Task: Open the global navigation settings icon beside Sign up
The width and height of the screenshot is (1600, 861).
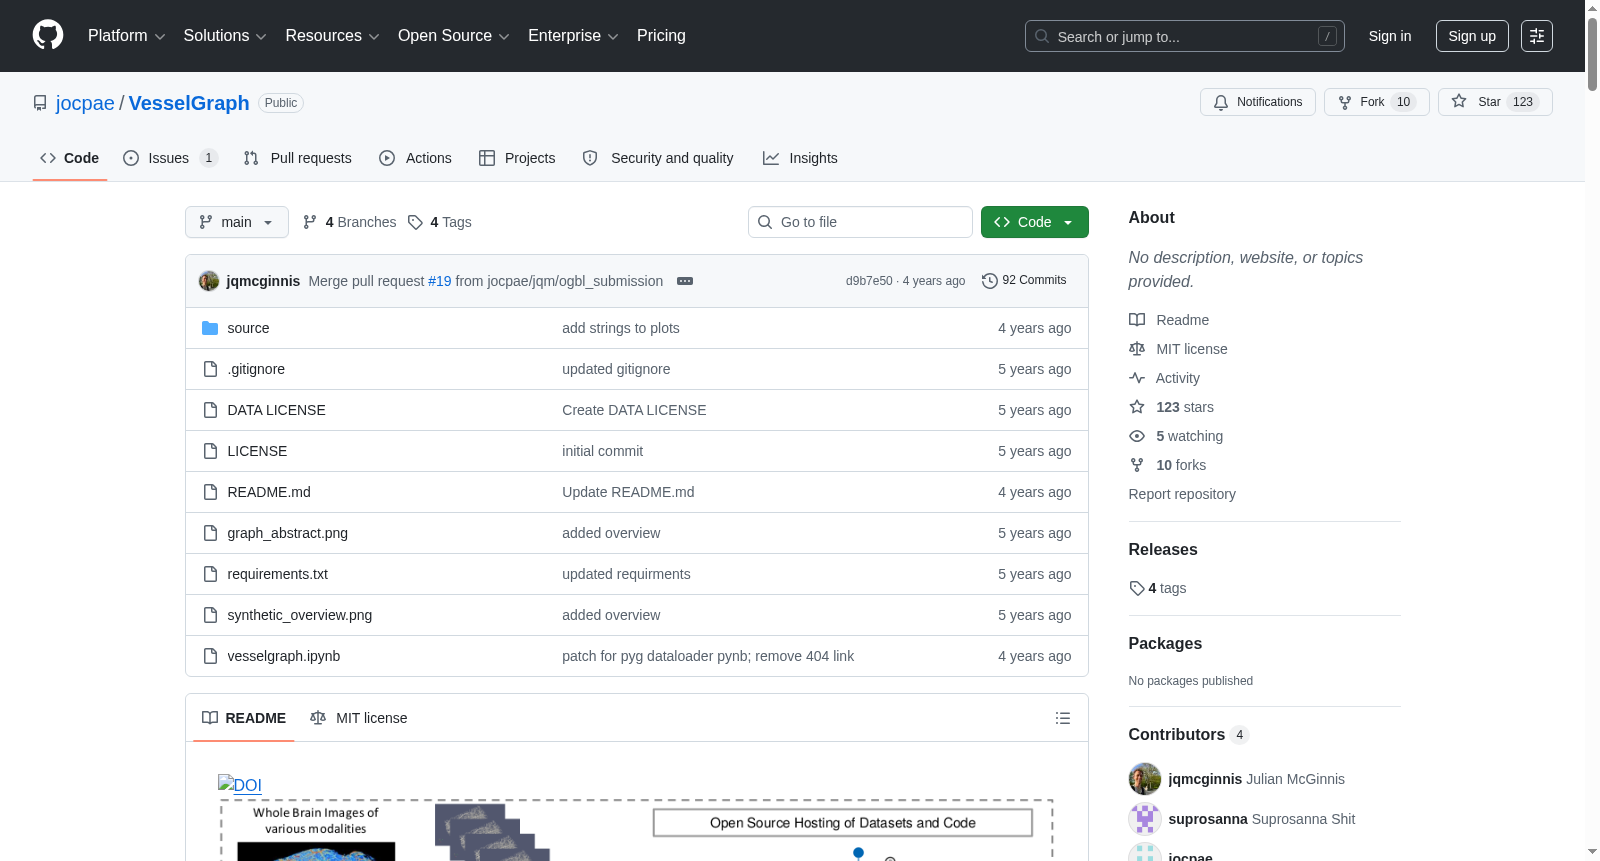Action: click(x=1537, y=36)
